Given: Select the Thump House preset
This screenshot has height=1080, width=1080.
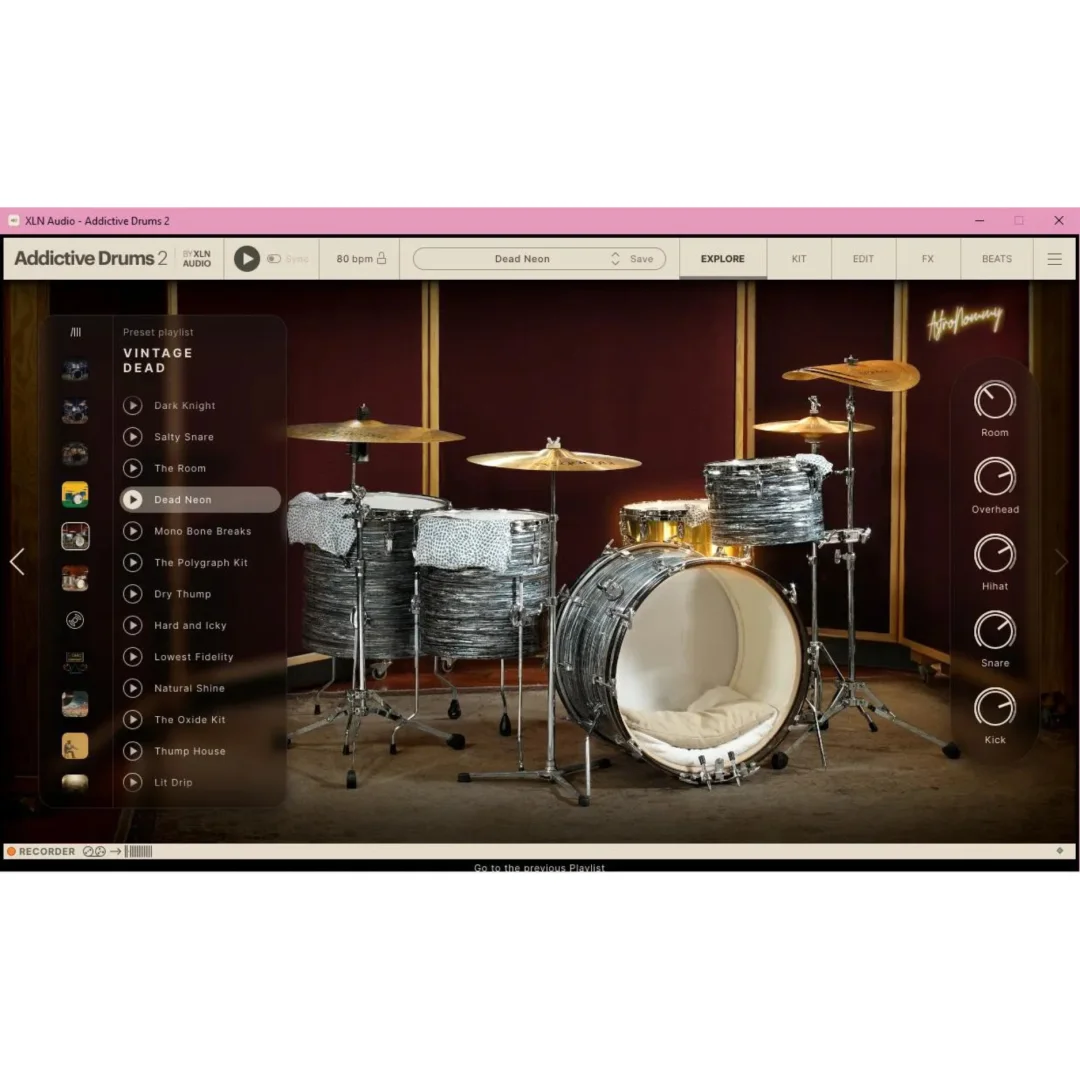Looking at the screenshot, I should pos(190,751).
